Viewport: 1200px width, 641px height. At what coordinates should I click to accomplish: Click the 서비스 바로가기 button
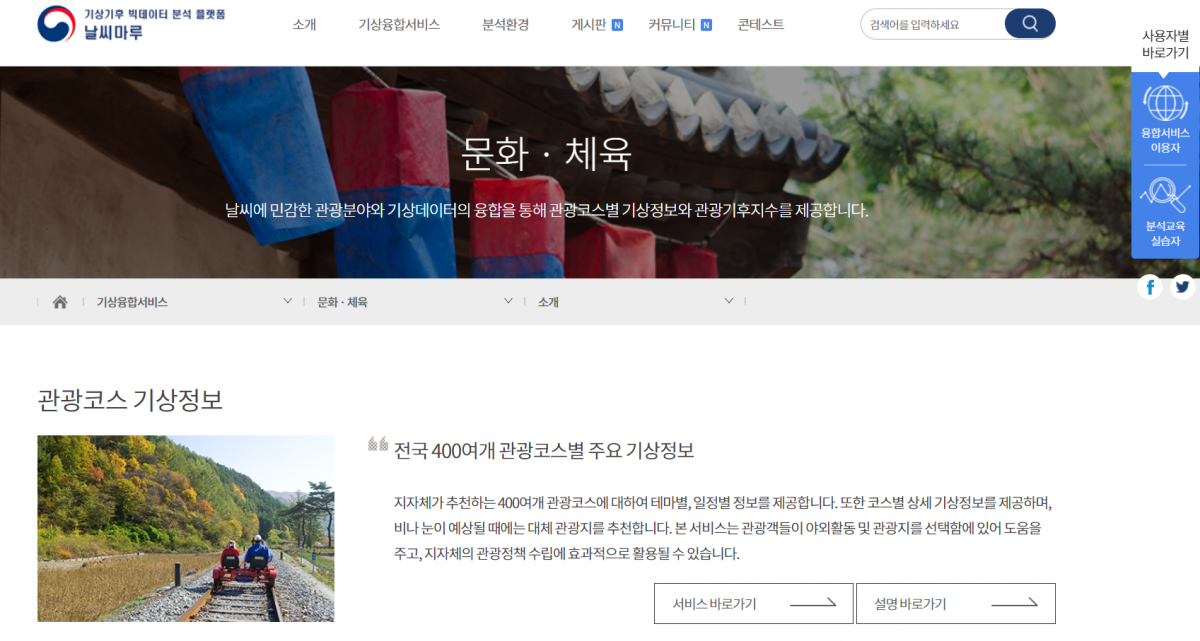pos(752,603)
